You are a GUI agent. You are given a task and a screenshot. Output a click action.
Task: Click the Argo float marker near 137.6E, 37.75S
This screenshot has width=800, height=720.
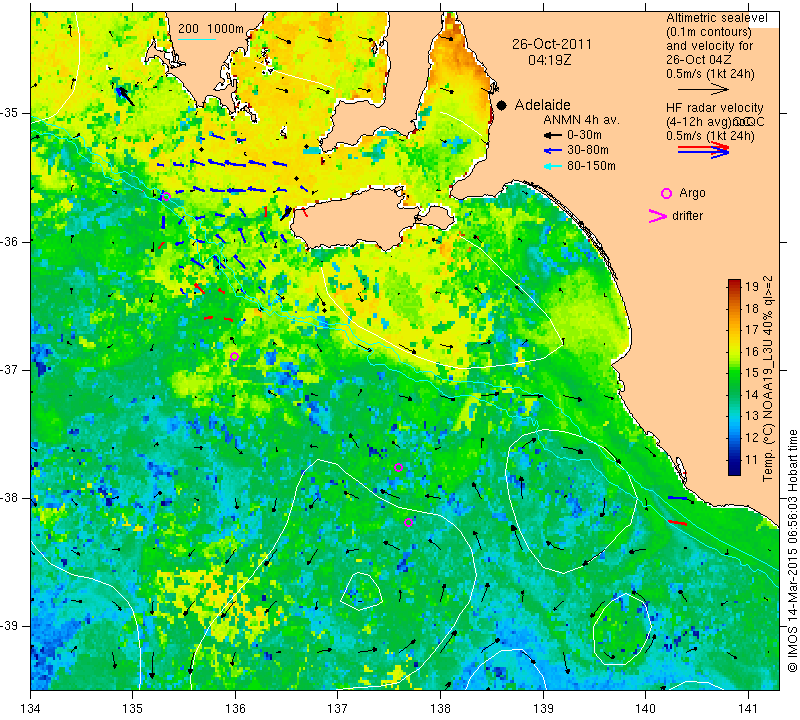[398, 468]
